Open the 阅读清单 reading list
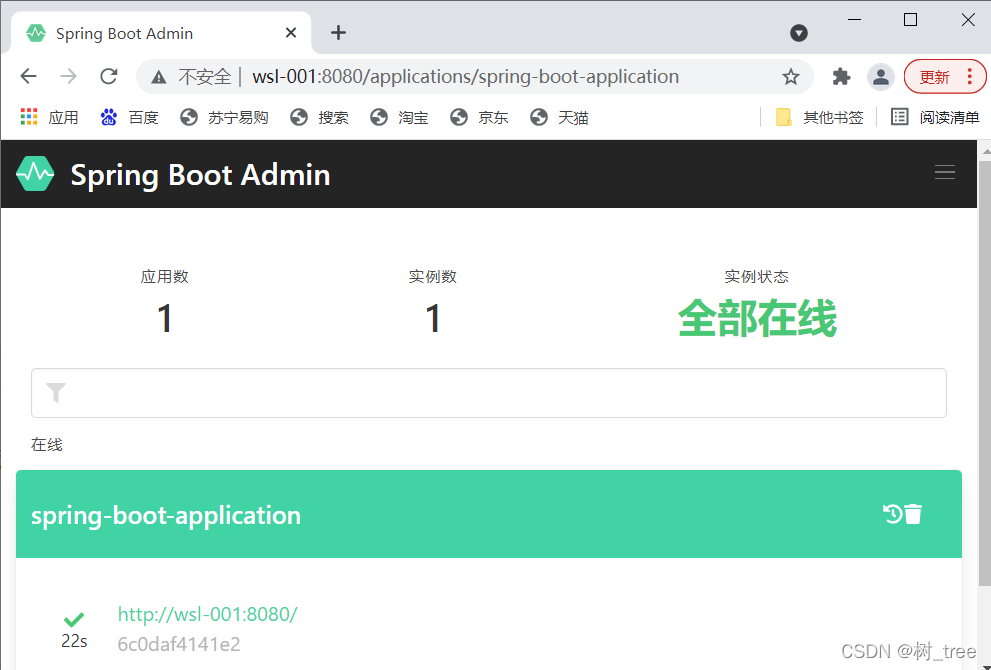 (935, 117)
